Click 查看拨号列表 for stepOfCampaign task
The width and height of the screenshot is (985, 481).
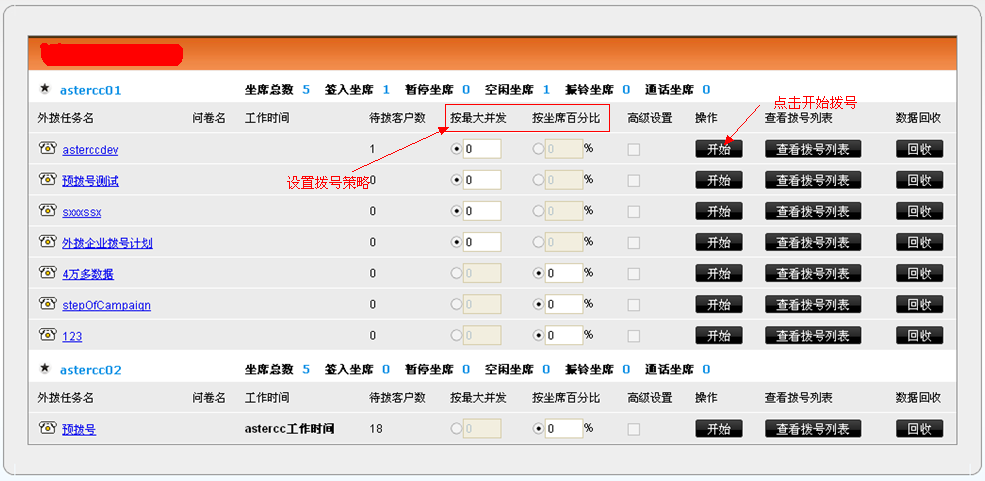812,305
